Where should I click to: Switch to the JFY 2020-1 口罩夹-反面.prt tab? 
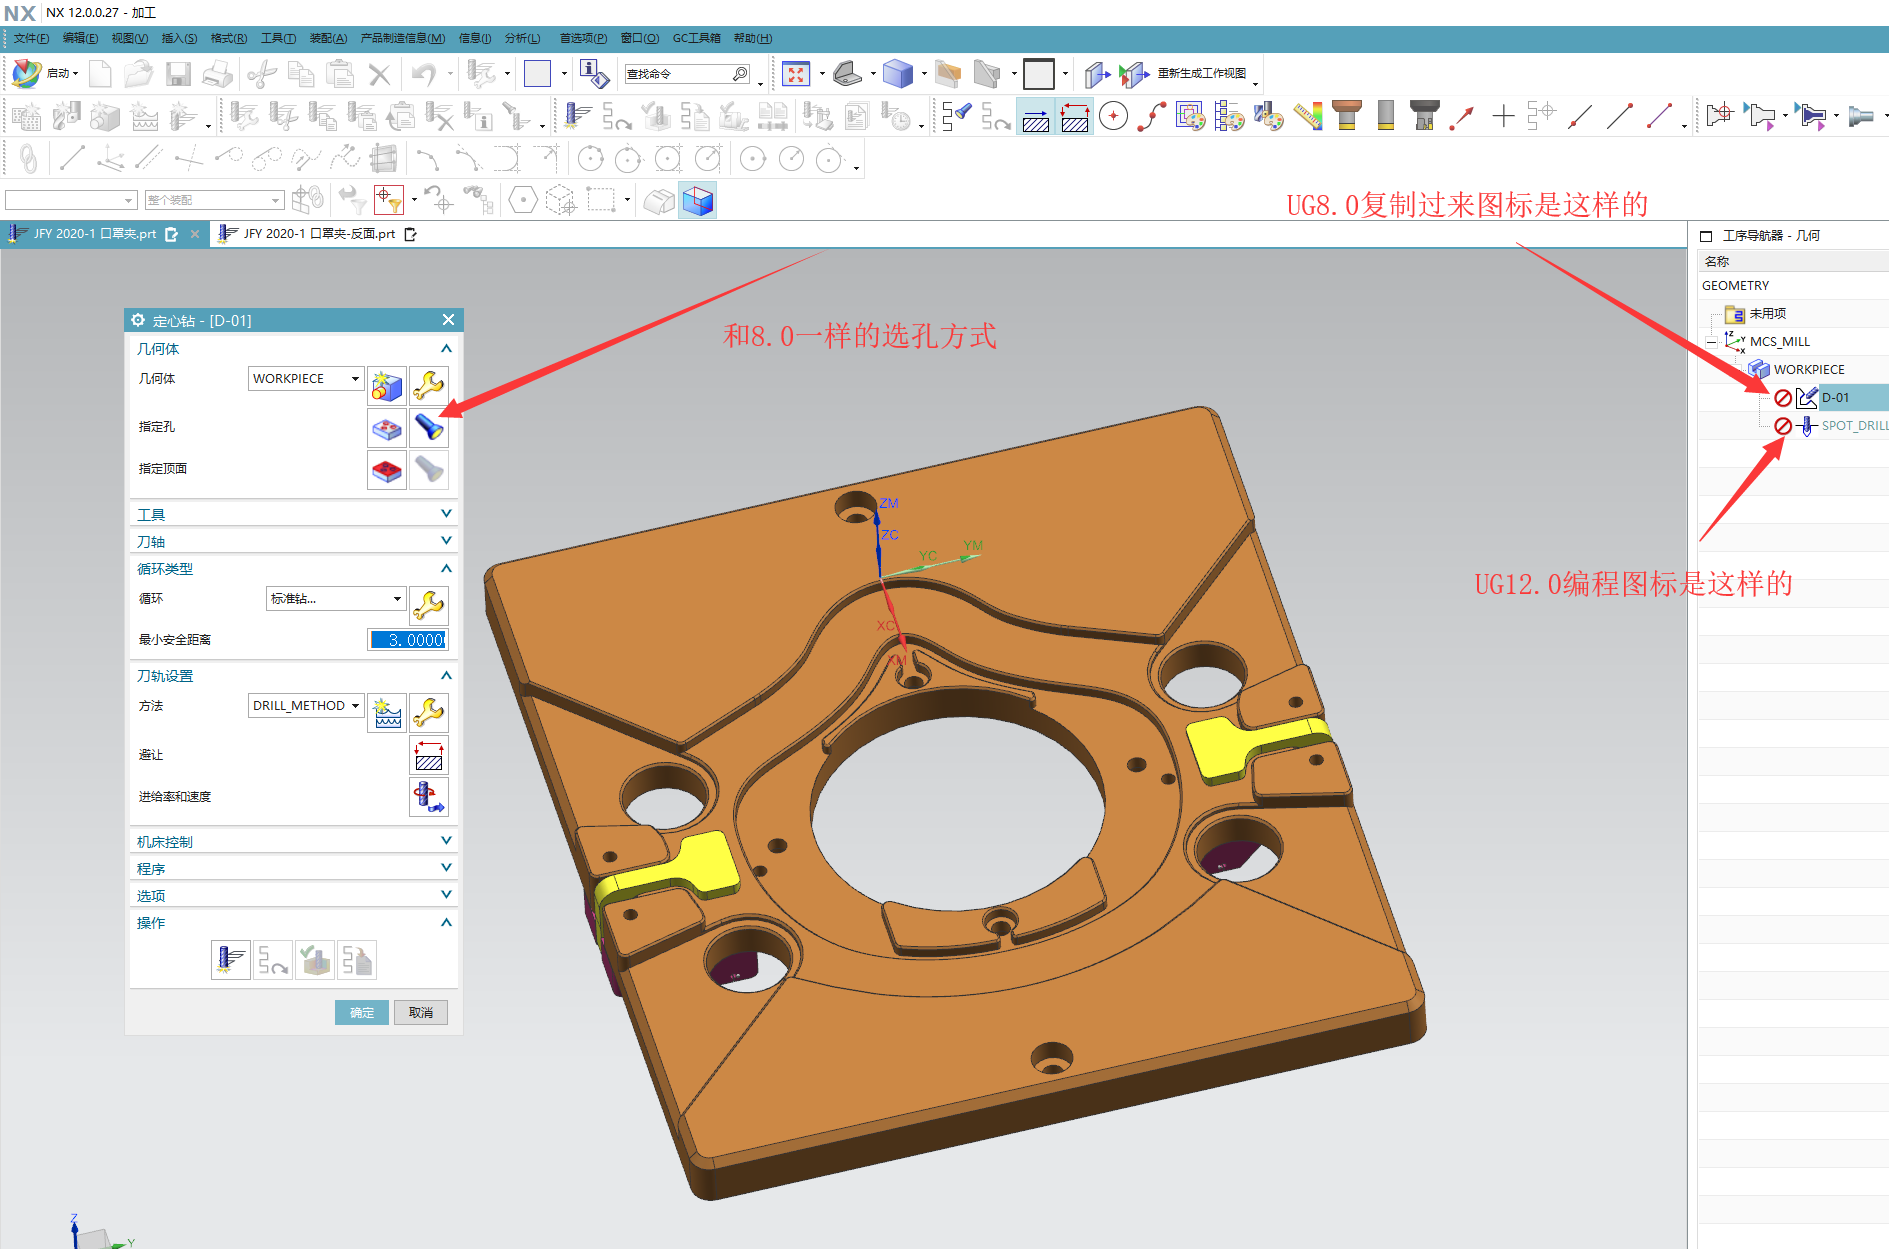point(318,233)
